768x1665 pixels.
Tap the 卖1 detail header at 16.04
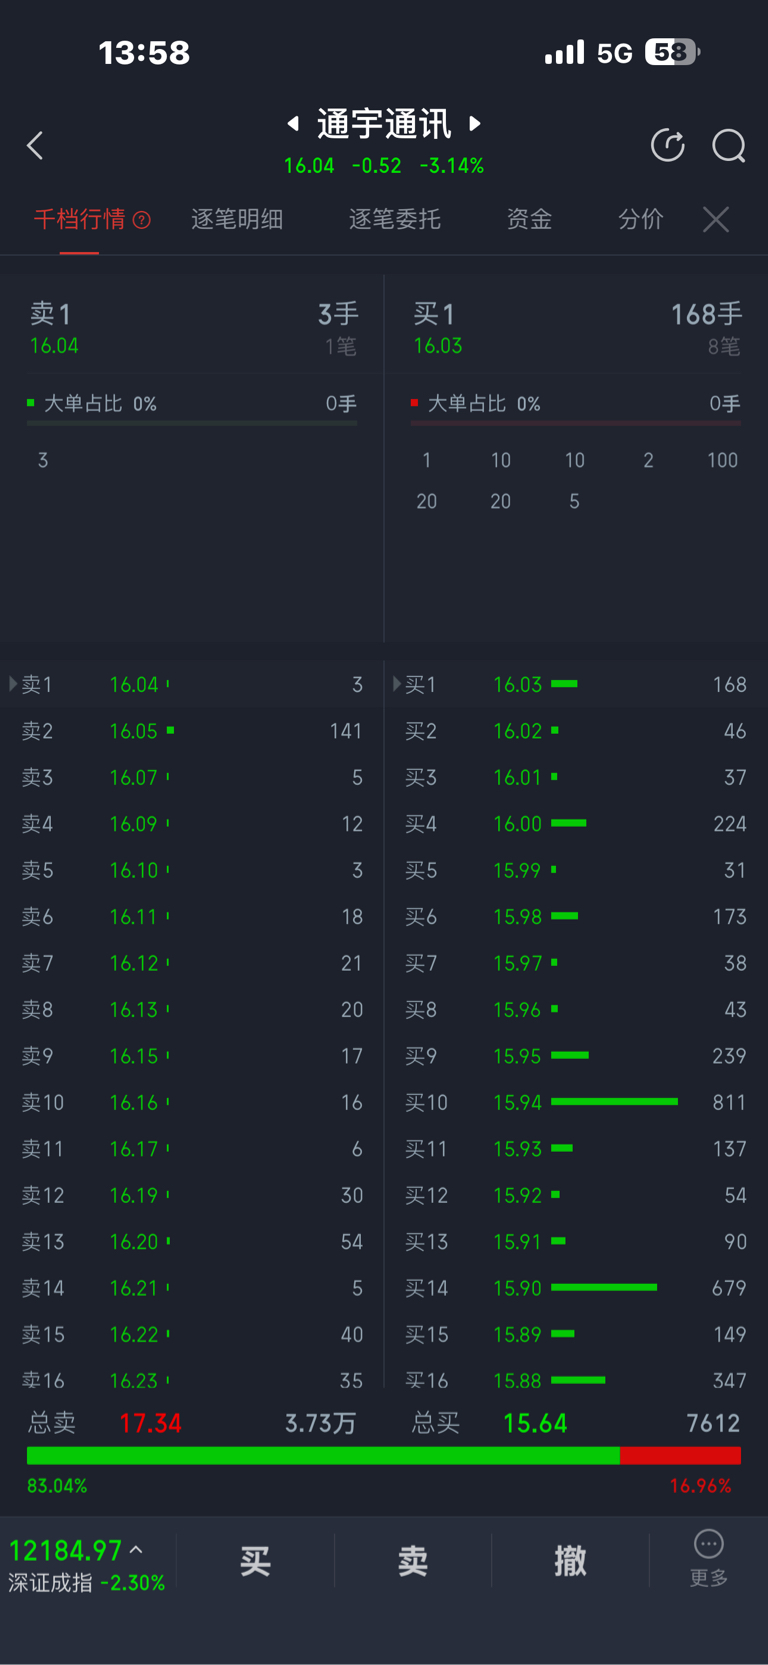tap(192, 329)
